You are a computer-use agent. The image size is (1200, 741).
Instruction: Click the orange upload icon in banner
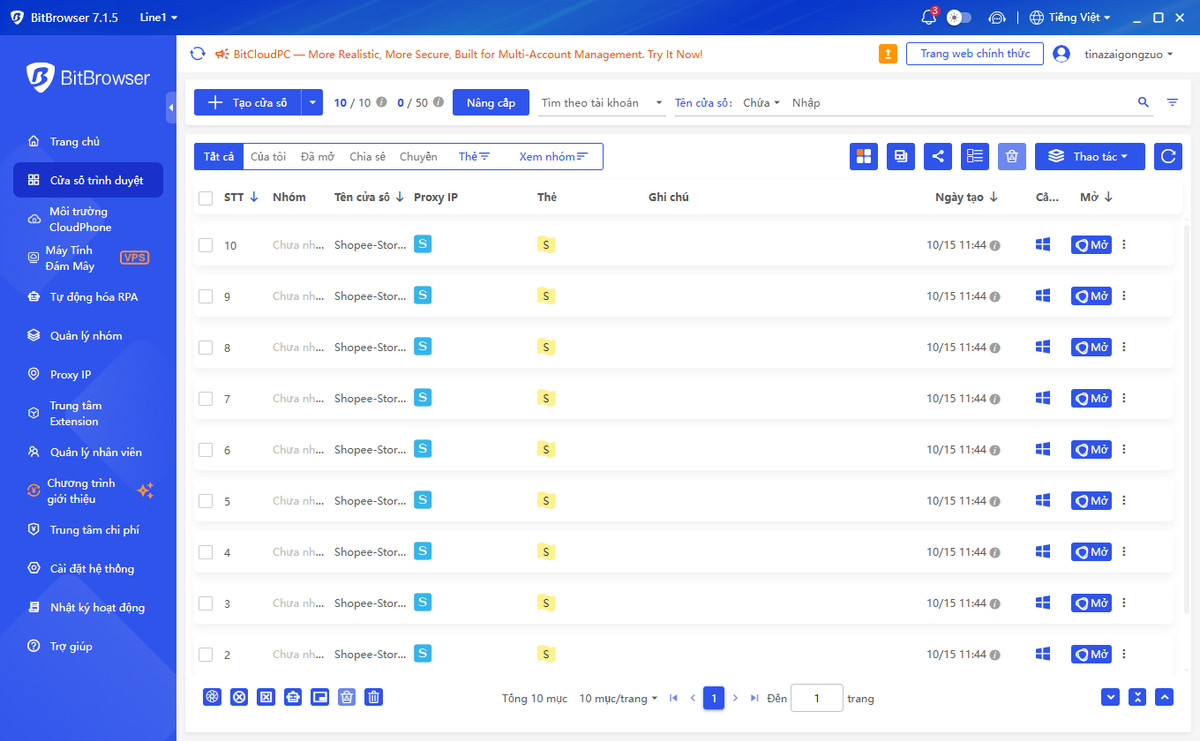click(888, 54)
